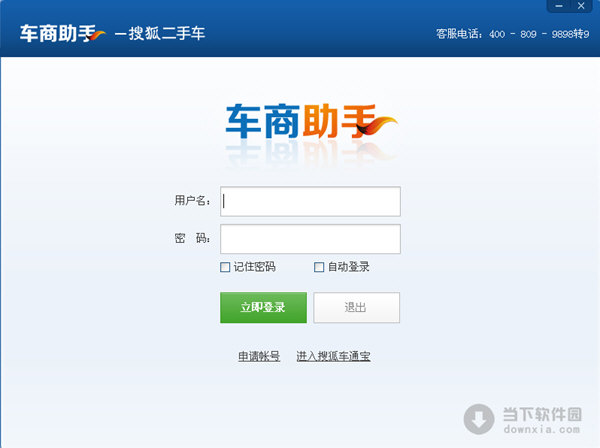The image size is (600, 448).
Task: Enable the 自动登录 checkbox
Action: tap(319, 267)
